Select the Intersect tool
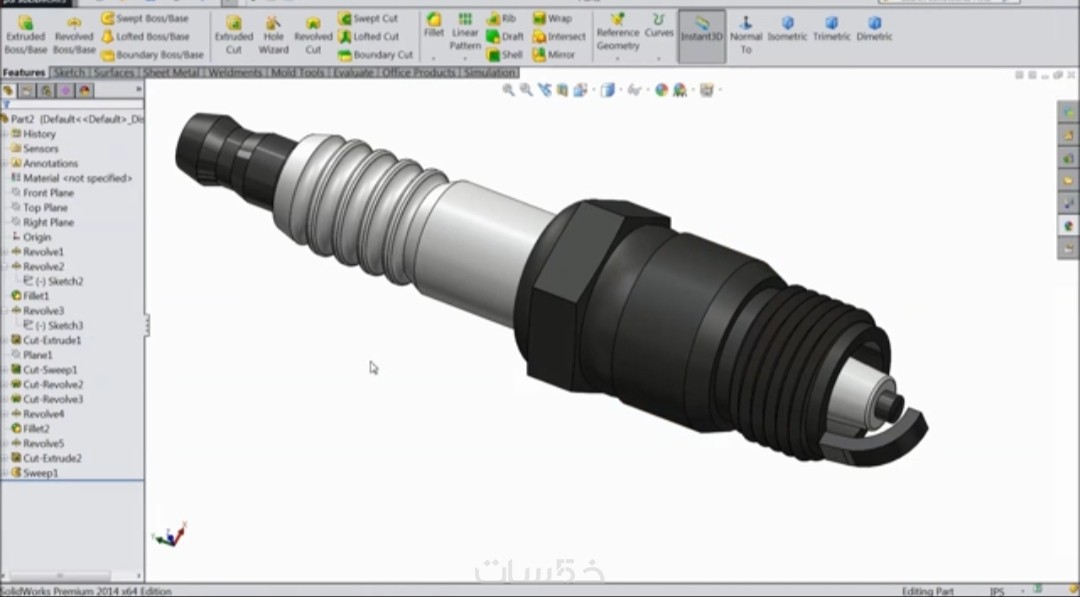 click(559, 36)
